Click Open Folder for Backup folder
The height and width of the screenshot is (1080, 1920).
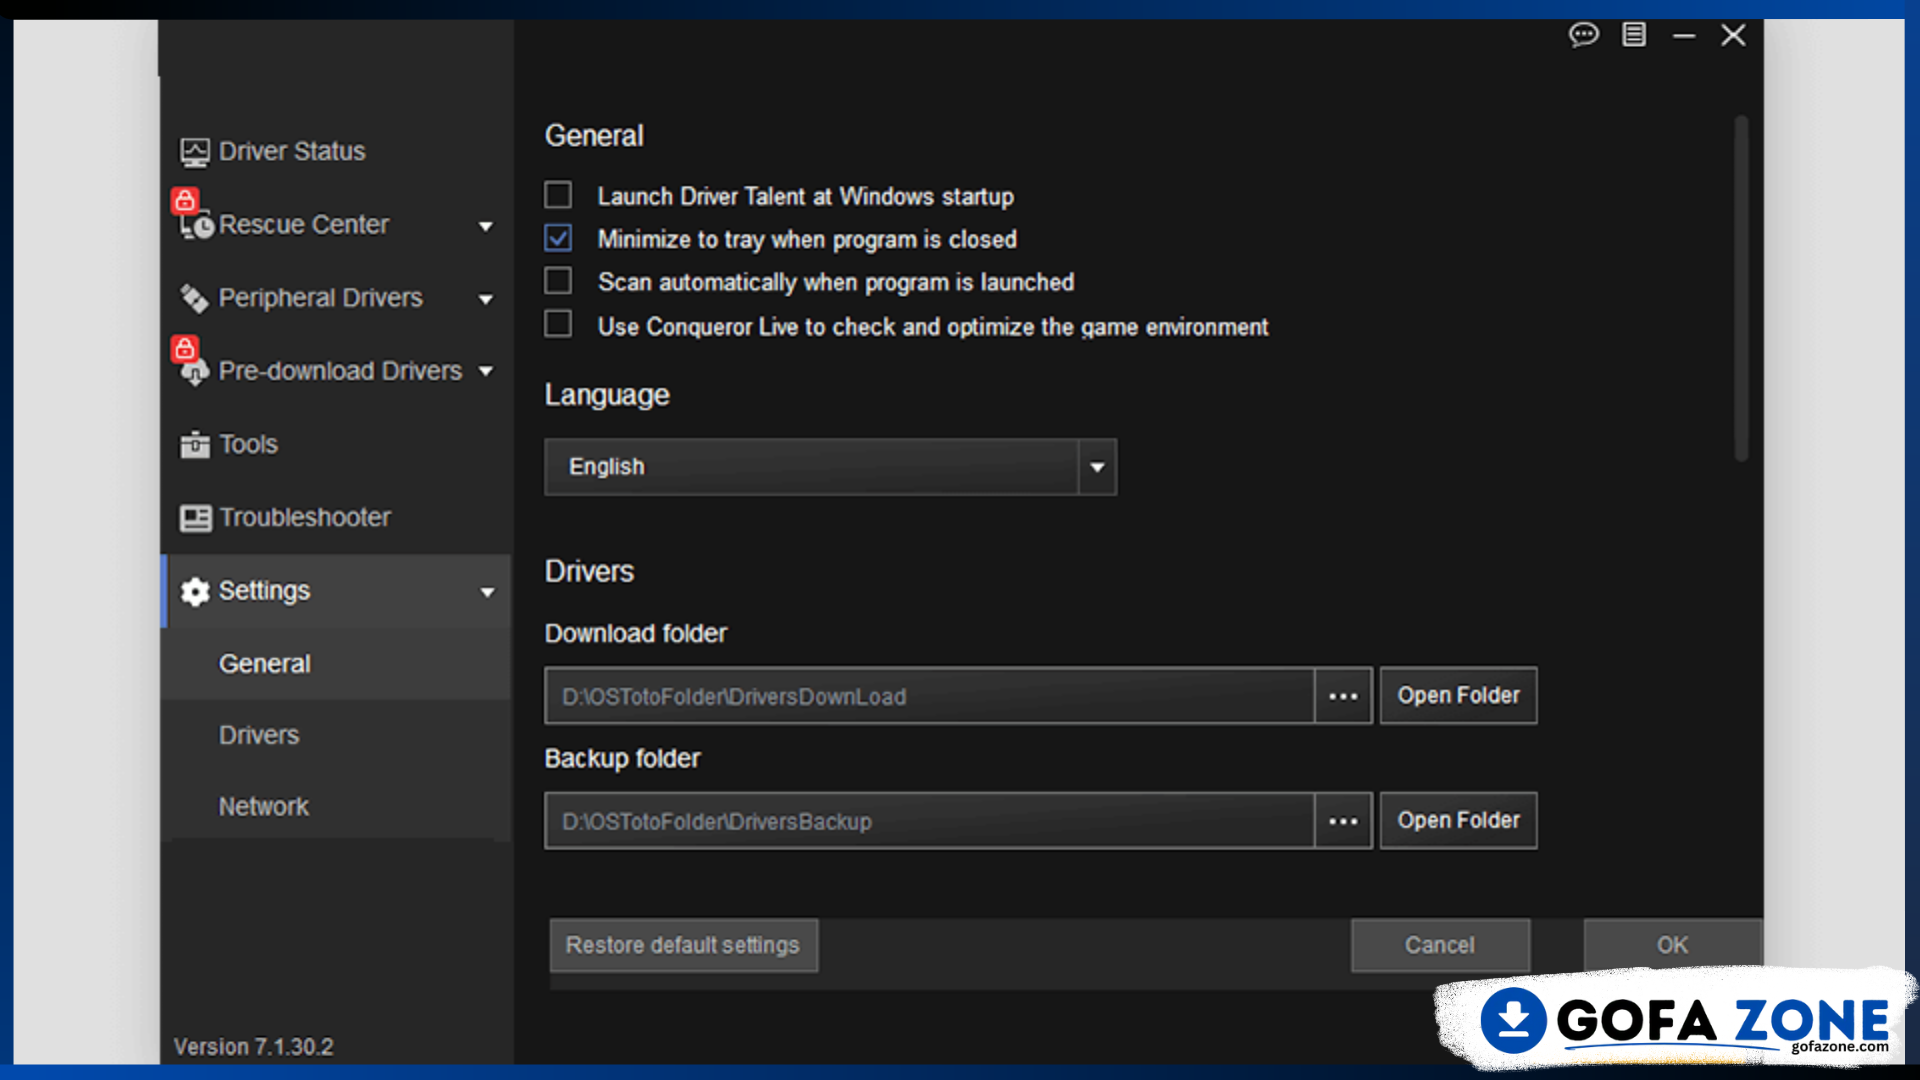1458,821
